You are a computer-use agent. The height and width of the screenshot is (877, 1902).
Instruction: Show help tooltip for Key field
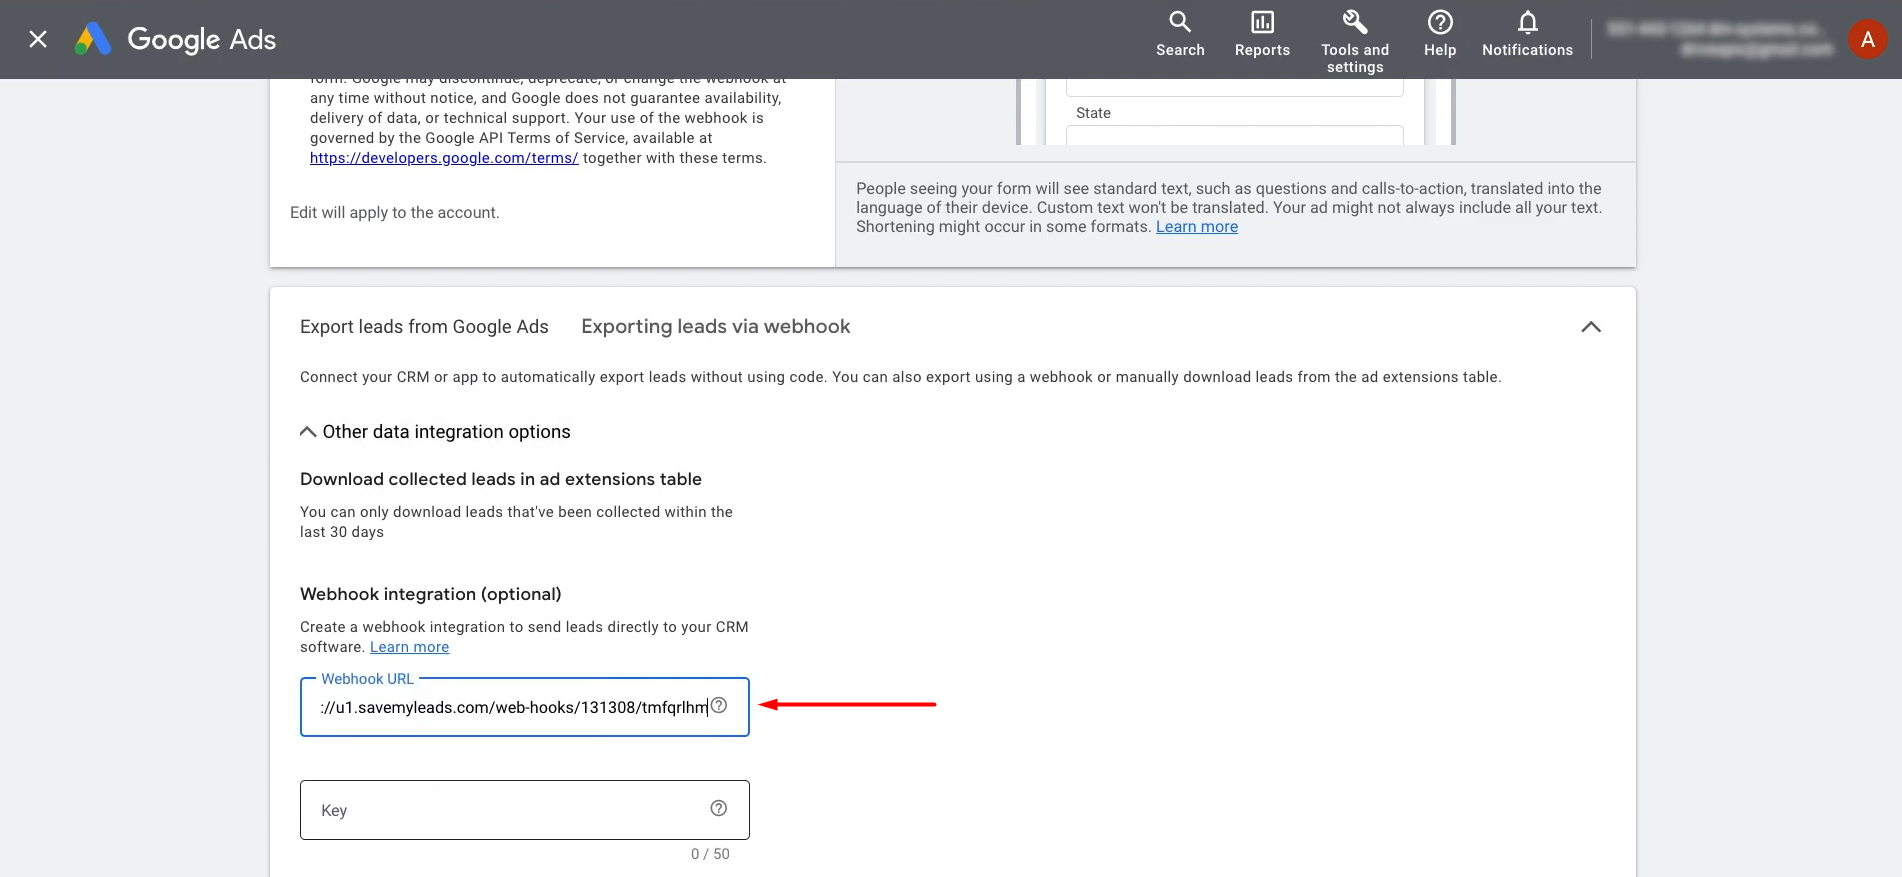(x=719, y=809)
